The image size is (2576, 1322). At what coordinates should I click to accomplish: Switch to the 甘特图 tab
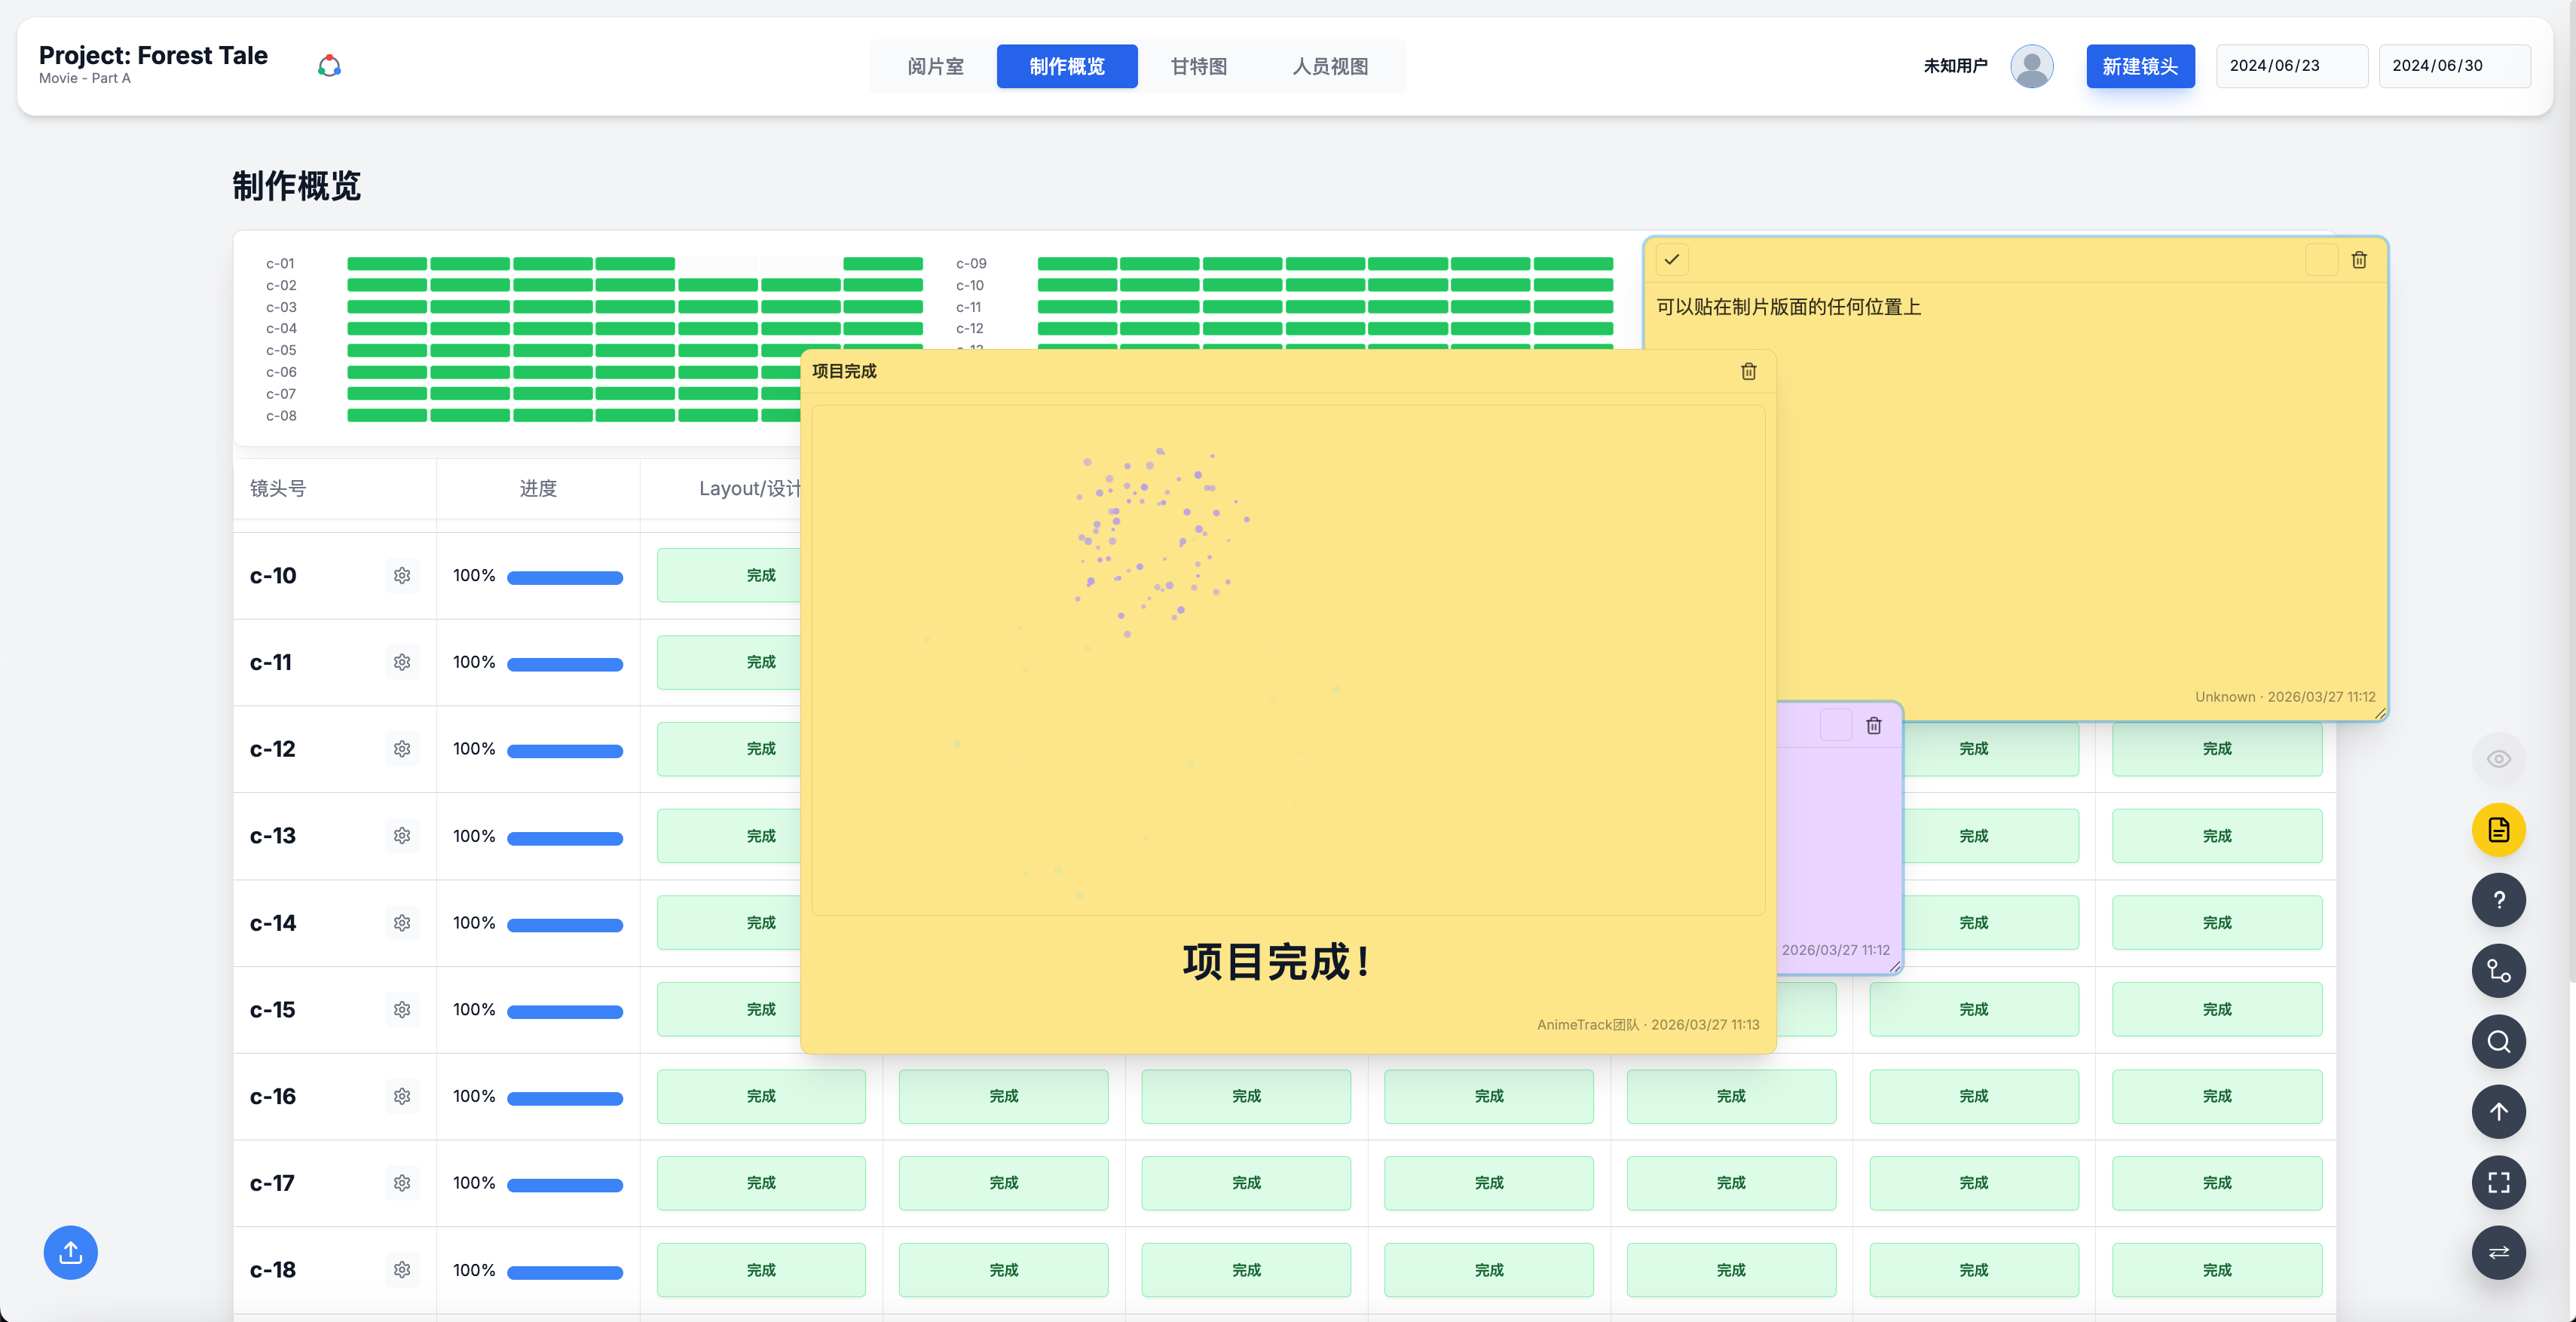coord(1197,66)
